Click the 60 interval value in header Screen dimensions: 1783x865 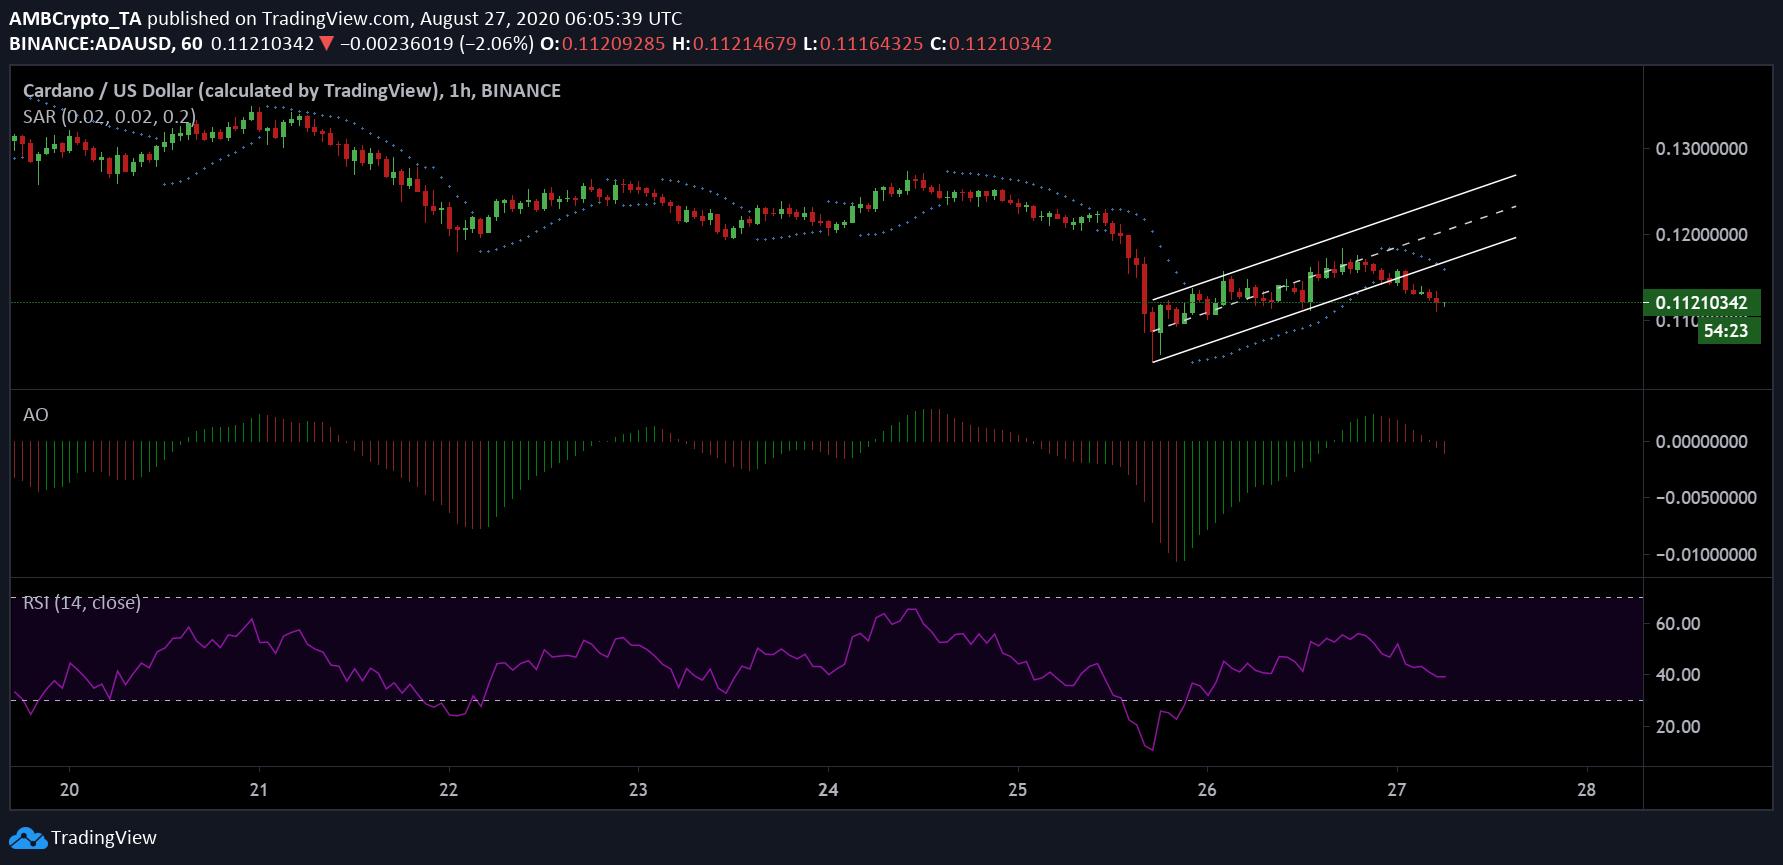[x=191, y=44]
